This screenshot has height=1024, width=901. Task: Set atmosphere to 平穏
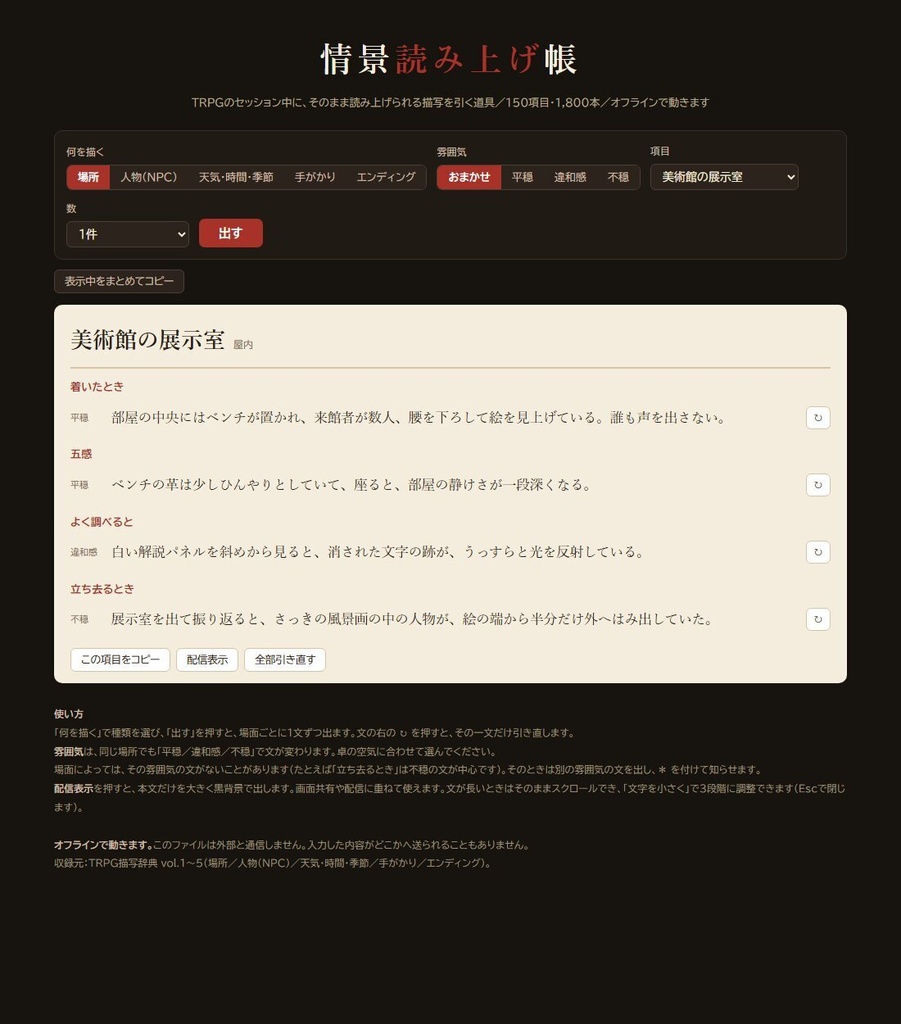(x=522, y=177)
